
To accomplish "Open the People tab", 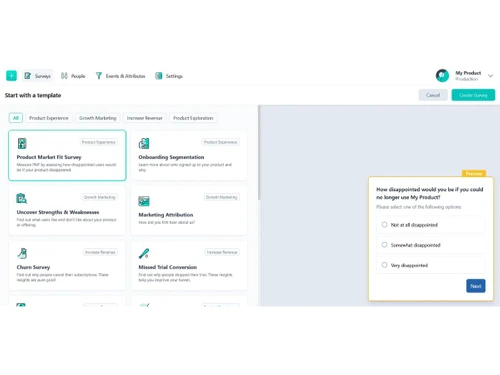I will (73, 76).
